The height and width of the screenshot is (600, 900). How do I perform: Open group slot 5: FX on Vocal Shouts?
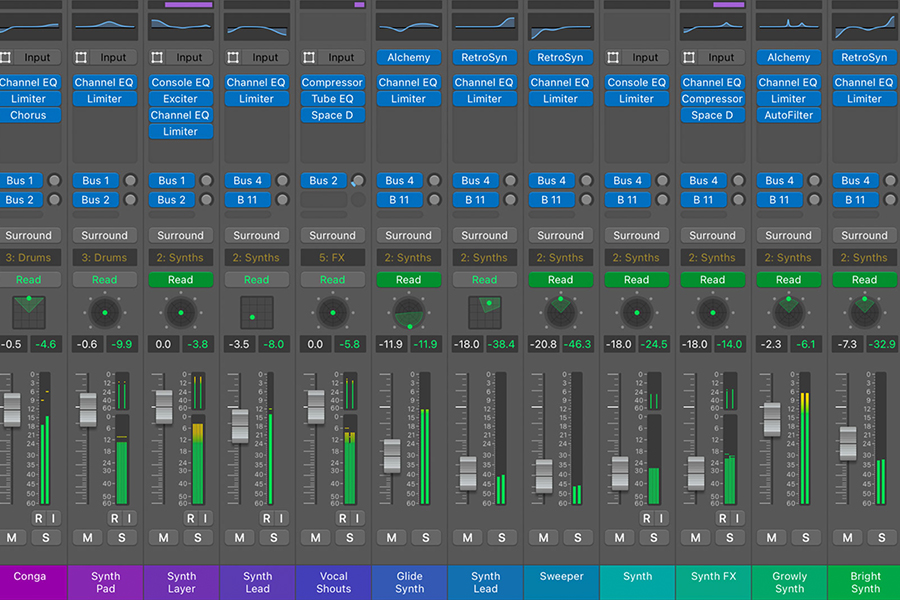pyautogui.click(x=332, y=258)
